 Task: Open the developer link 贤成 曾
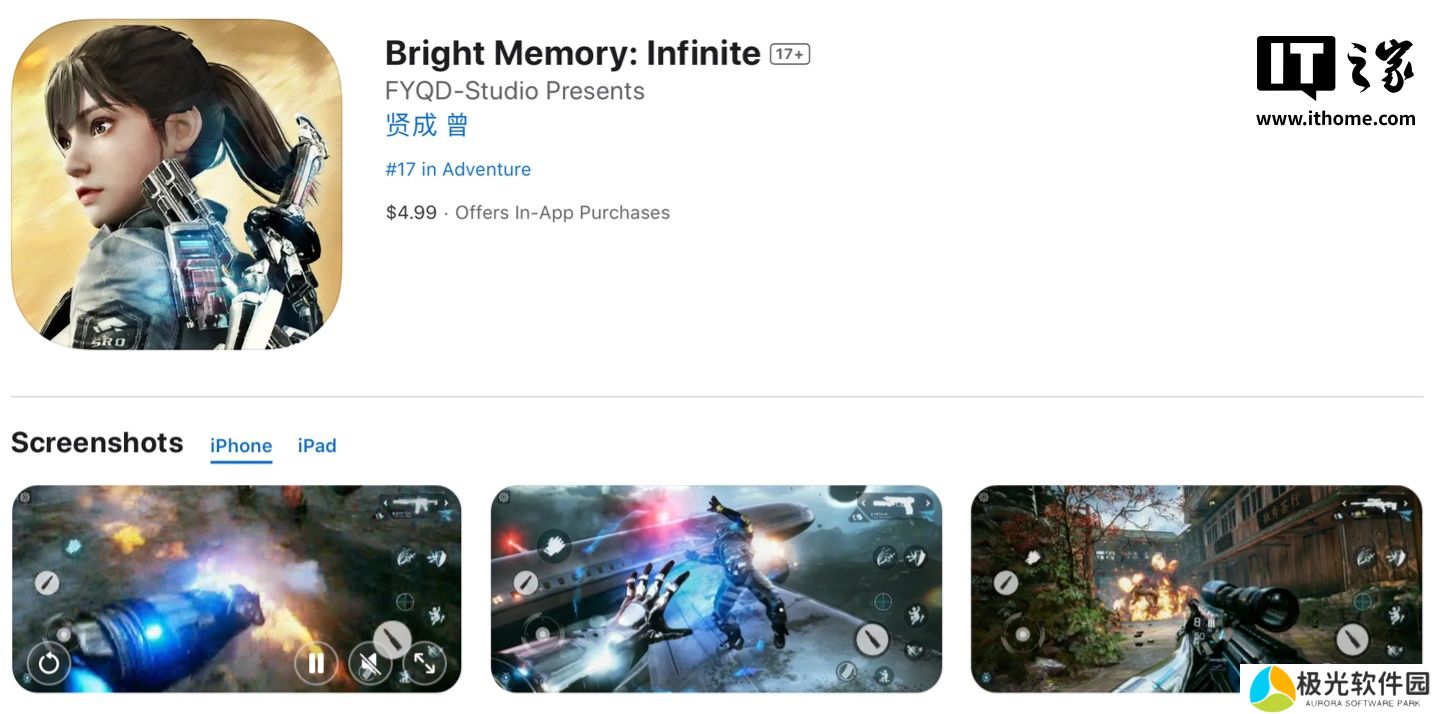427,126
